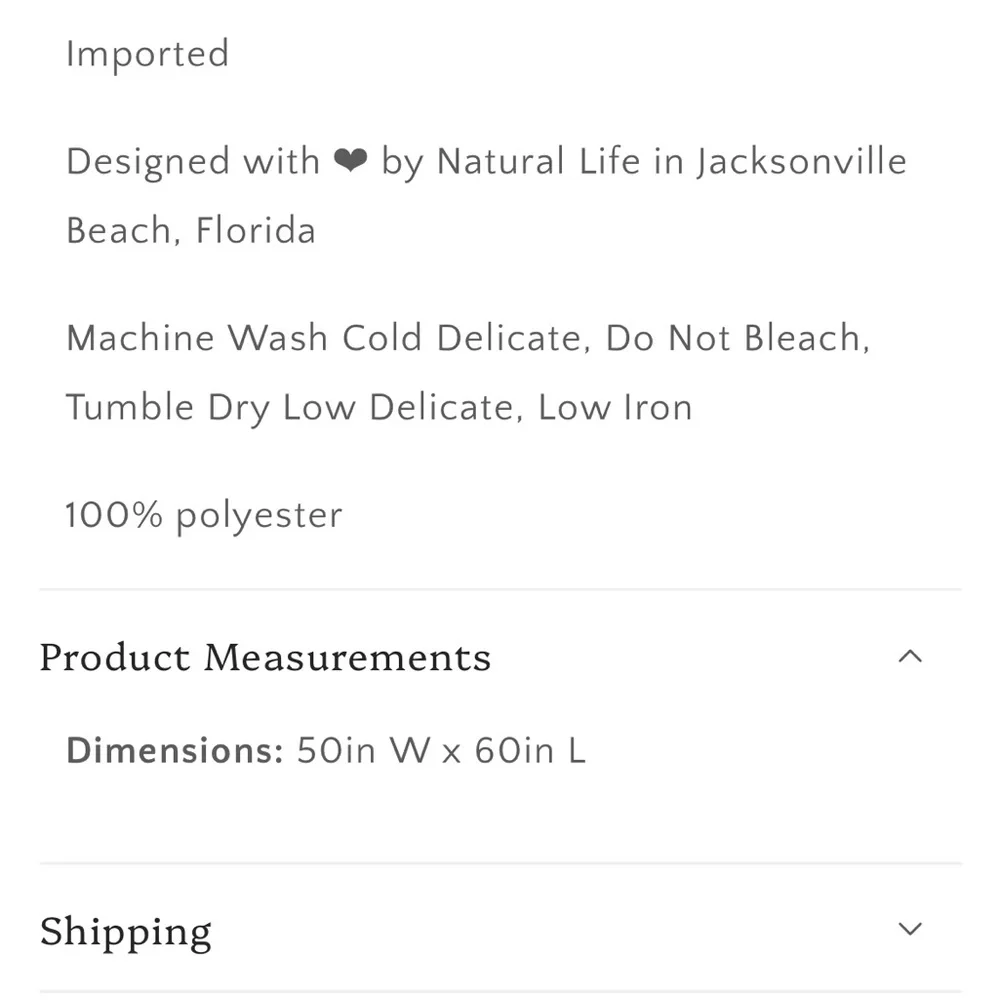Click the divider line above Shipping
Viewport: 1000px width, 1000px height.
point(500,863)
